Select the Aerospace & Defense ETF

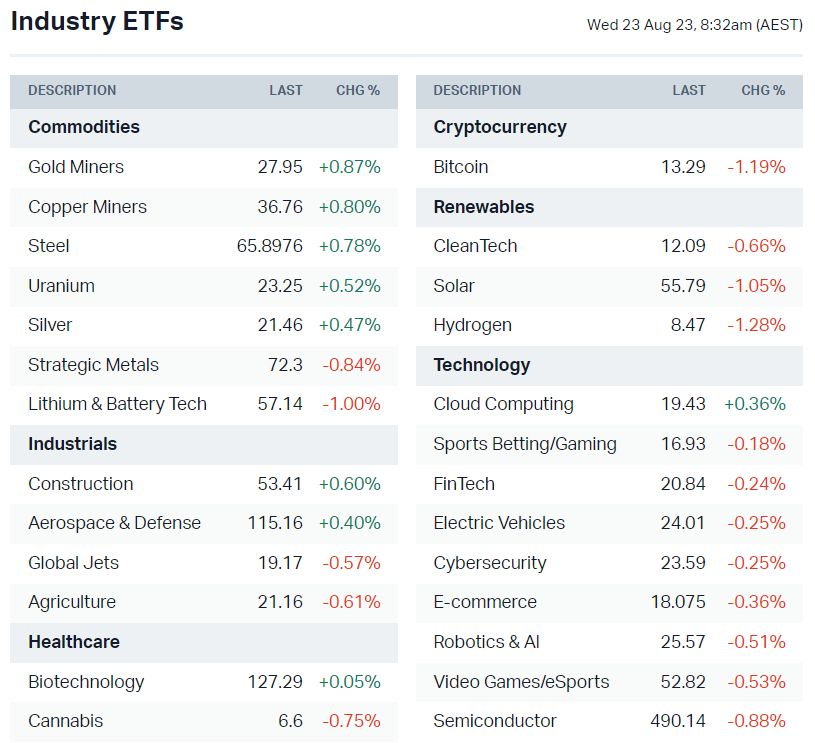(x=114, y=523)
